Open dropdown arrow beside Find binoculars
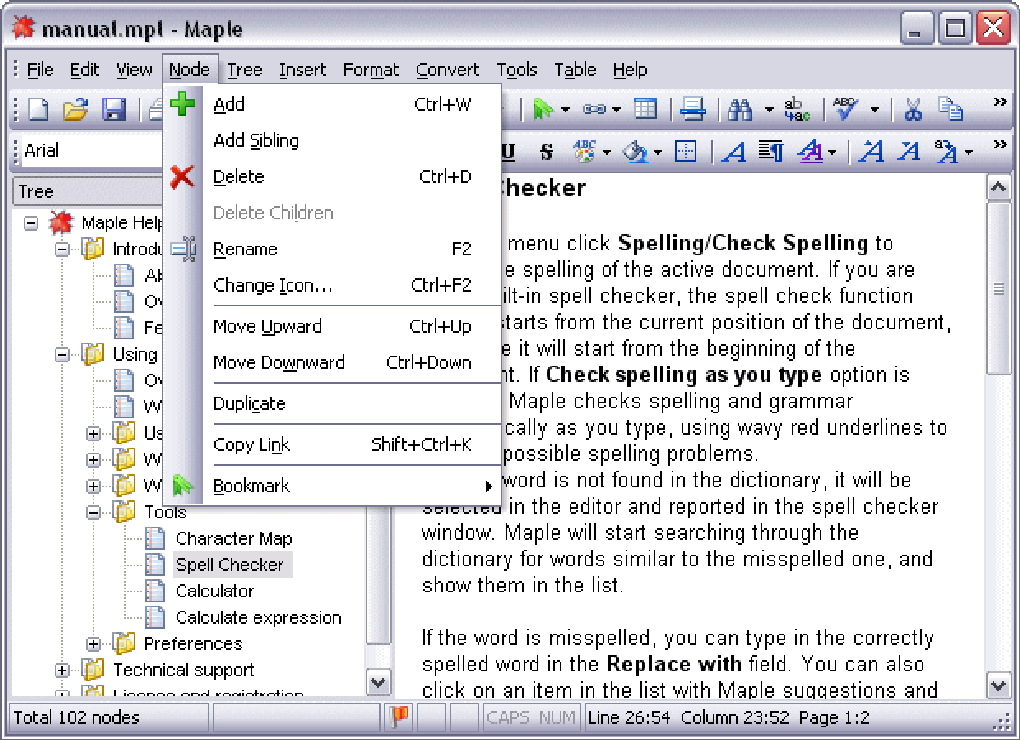 pos(769,109)
